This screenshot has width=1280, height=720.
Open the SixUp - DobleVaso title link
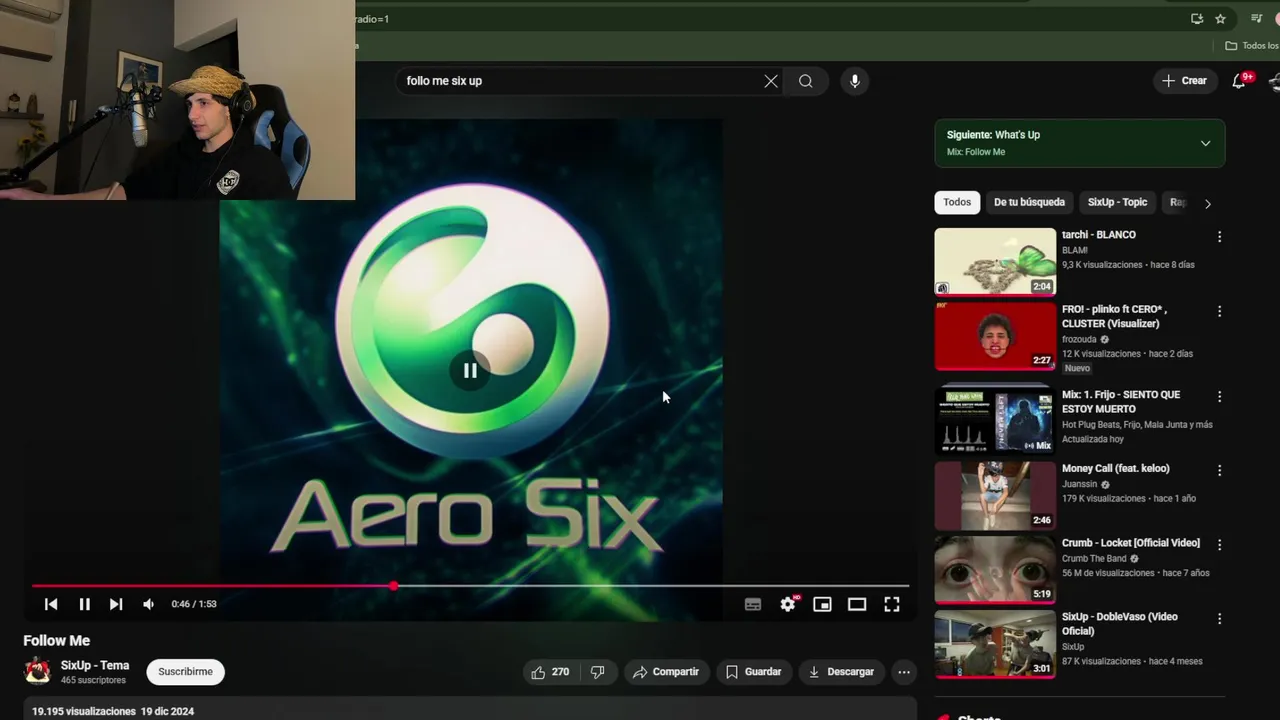coord(1120,624)
